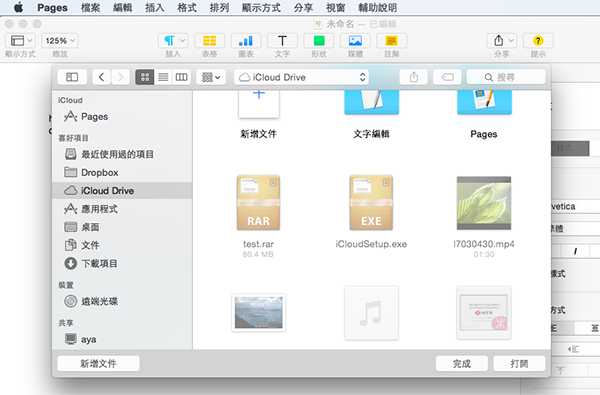
Task: Toggle the dialog sidebar visibility button
Action: (72, 77)
